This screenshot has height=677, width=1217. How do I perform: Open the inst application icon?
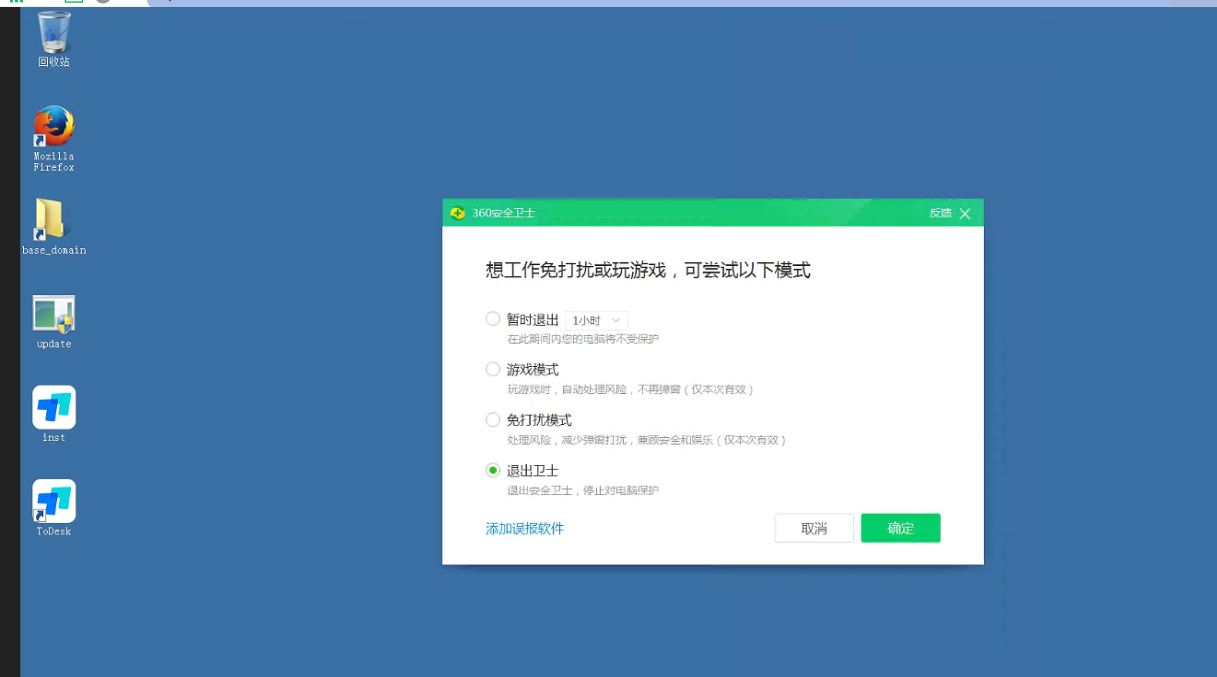coord(52,407)
